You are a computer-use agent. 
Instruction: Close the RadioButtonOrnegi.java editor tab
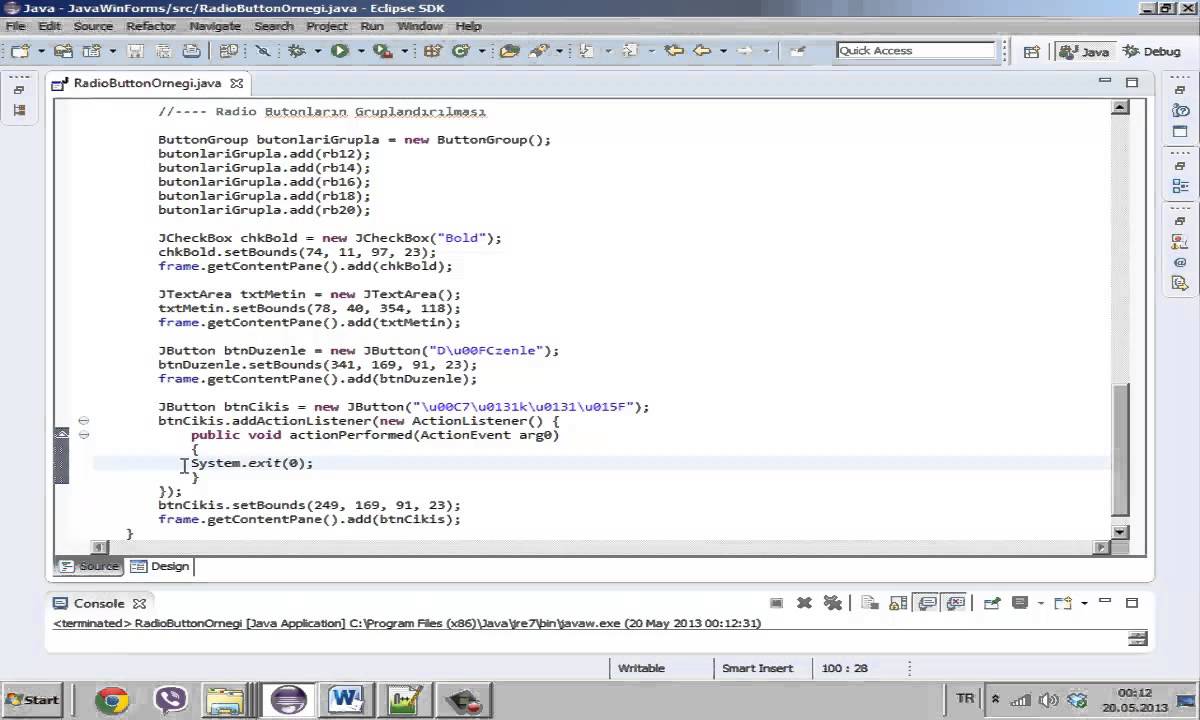click(x=236, y=84)
